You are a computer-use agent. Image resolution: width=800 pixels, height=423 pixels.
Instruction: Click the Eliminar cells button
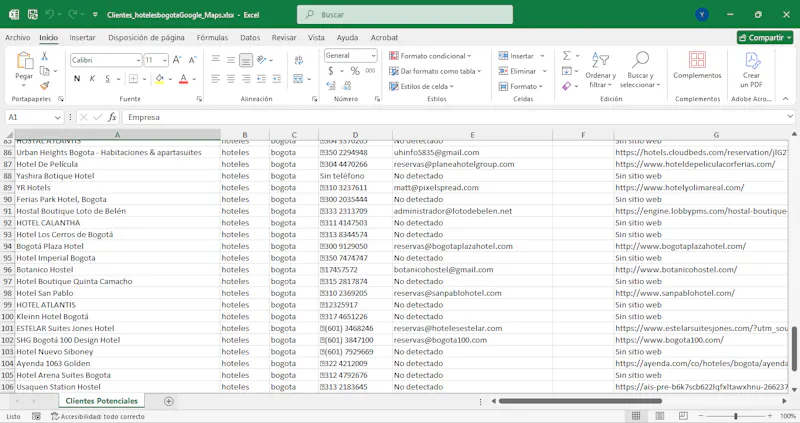[x=517, y=71]
